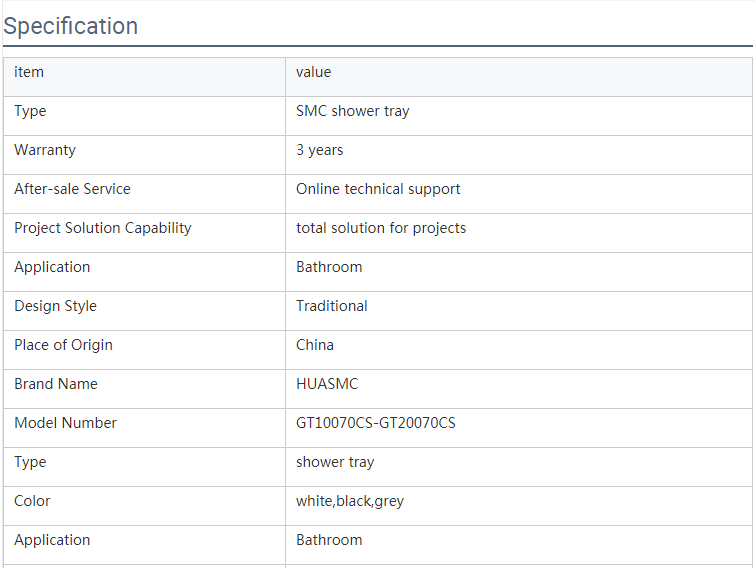This screenshot has height=568, width=755.
Task: Select the '3 years' warranty value
Action: (x=319, y=150)
